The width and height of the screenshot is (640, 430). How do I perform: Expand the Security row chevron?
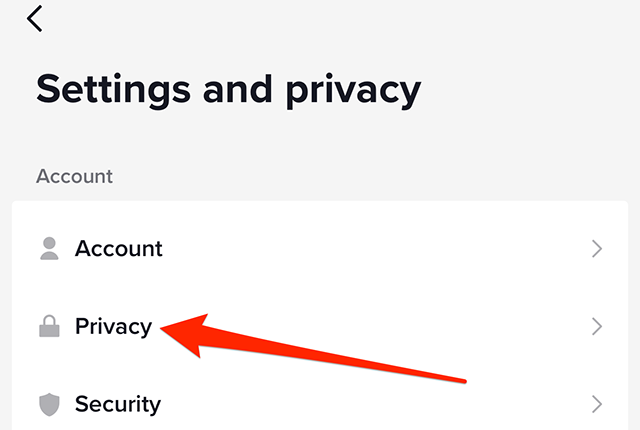(597, 404)
